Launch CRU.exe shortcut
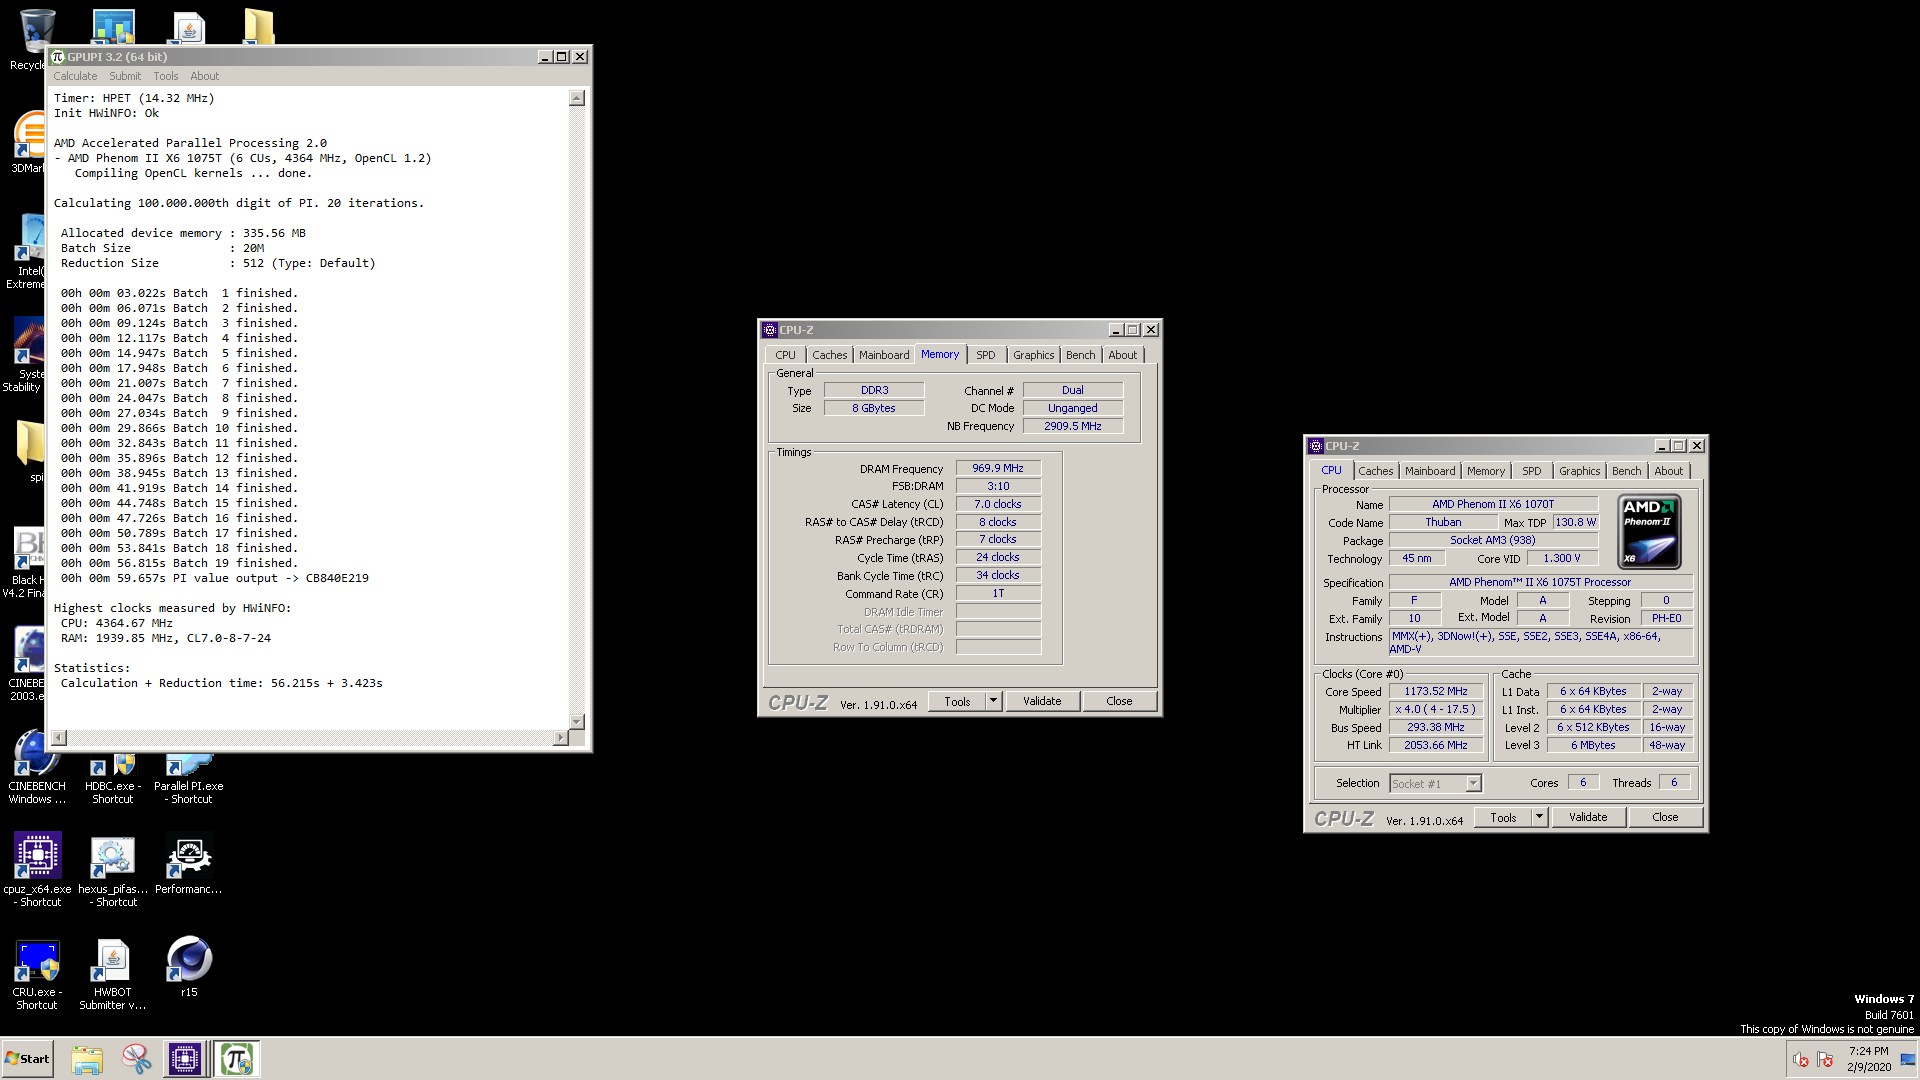Screen dimensions: 1920x1080 click(x=37, y=973)
